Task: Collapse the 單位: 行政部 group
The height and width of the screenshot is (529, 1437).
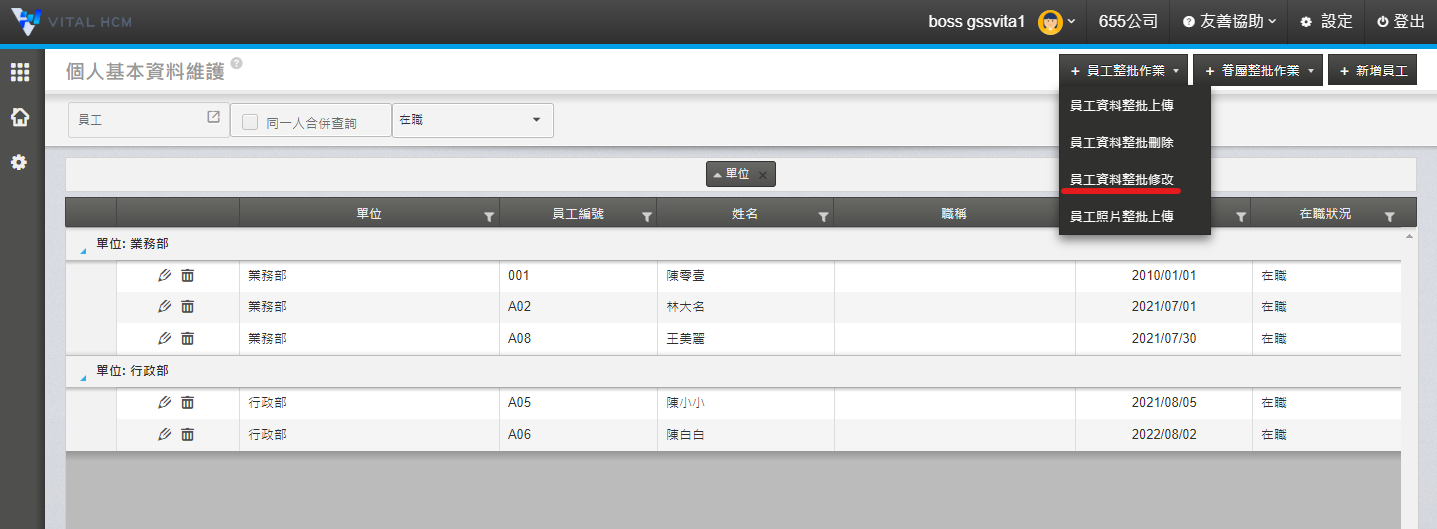Action: (83, 377)
